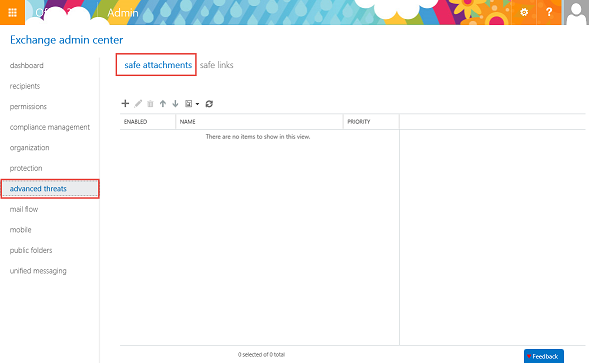Click the Admin link in the header

pyautogui.click(x=123, y=13)
